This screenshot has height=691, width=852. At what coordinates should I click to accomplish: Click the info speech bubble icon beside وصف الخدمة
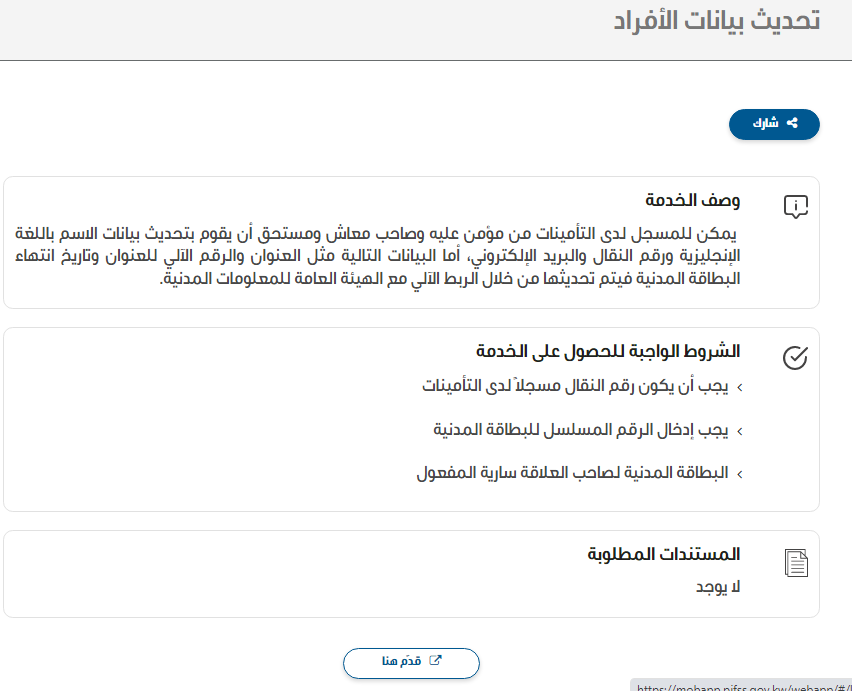coord(795,207)
